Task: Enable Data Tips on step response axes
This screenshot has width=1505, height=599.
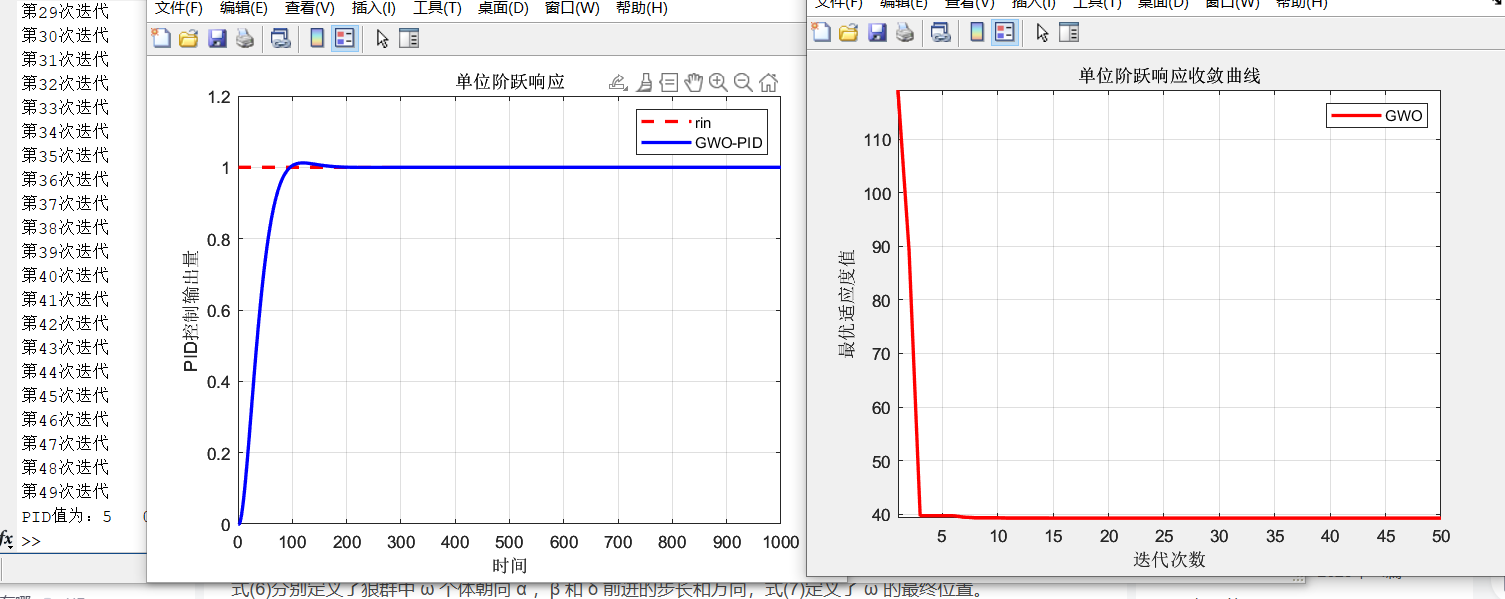Action: coord(669,82)
